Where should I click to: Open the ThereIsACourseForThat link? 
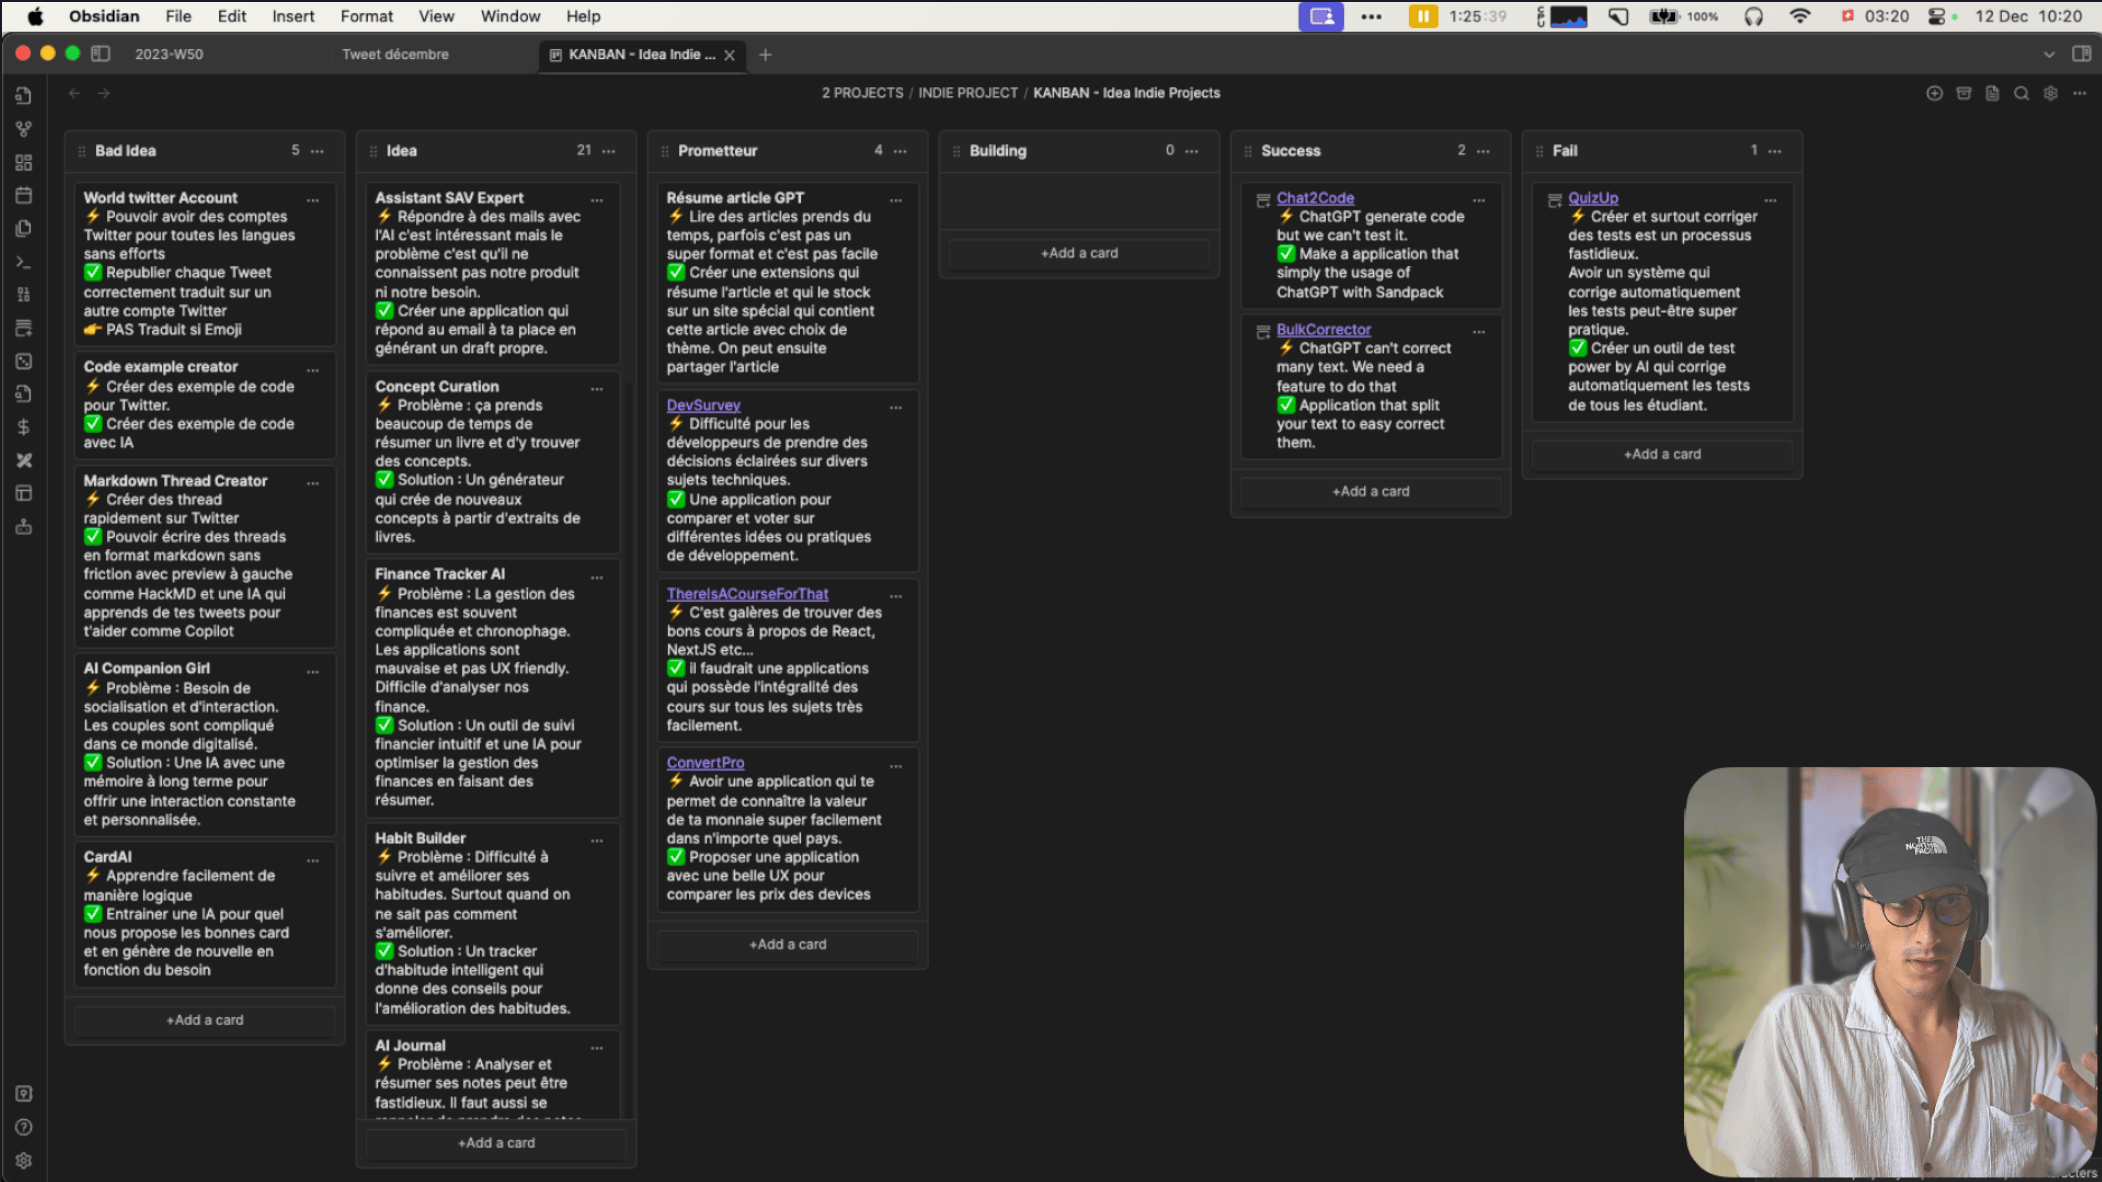747,593
